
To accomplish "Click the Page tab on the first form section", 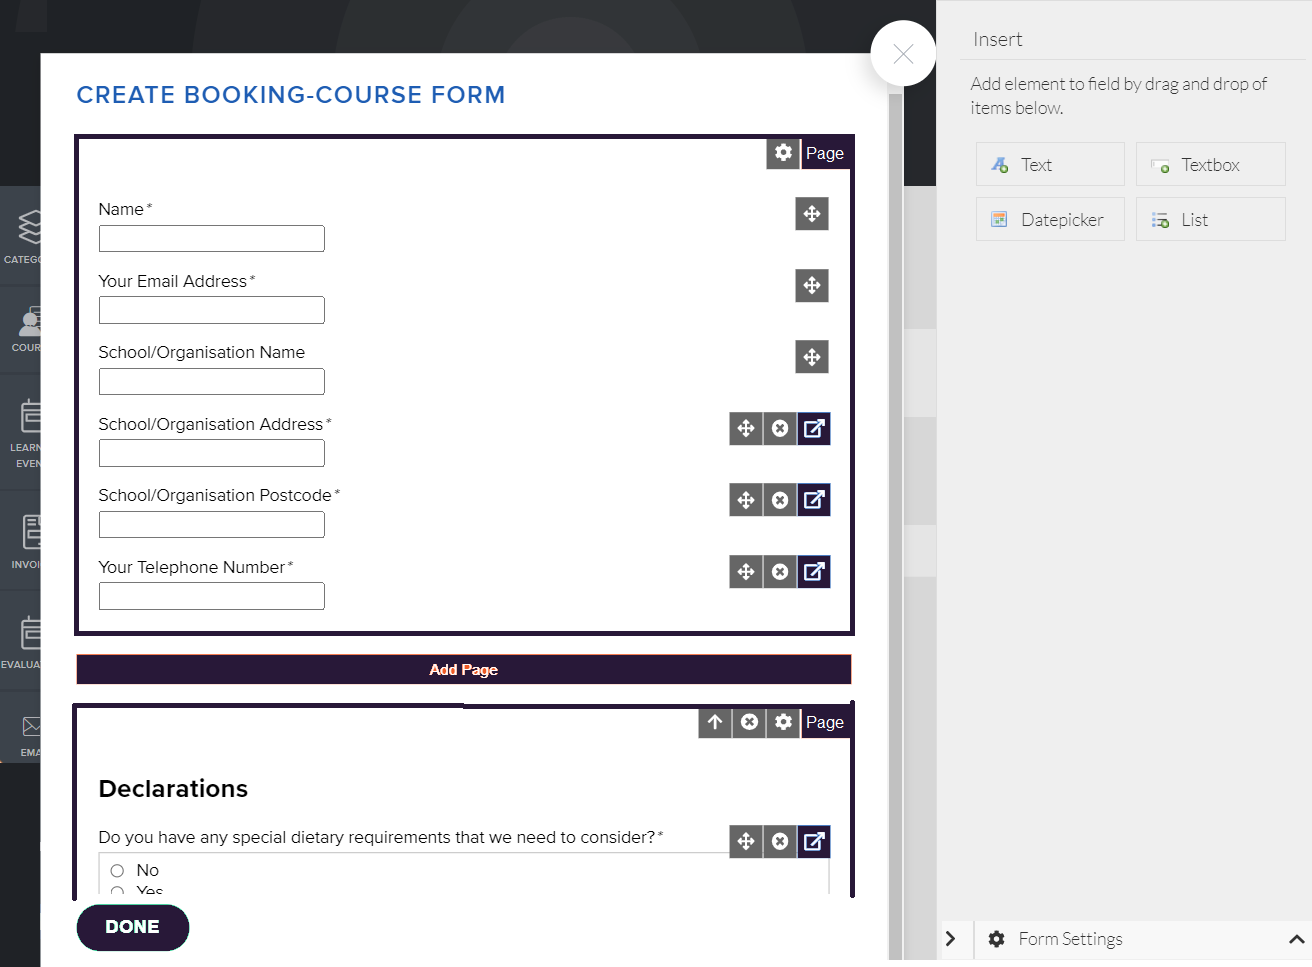I will coord(825,153).
